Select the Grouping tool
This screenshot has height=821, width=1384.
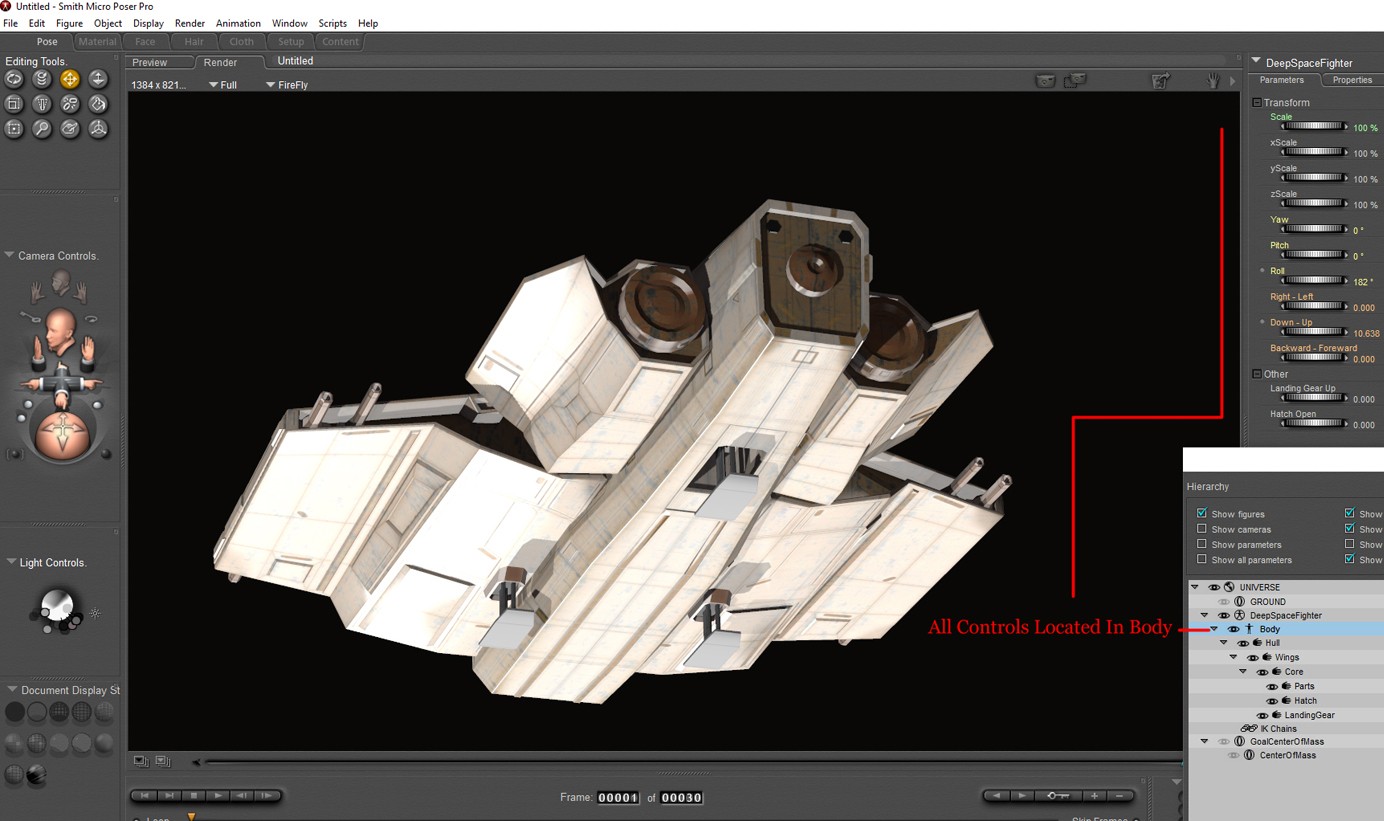tap(14, 129)
